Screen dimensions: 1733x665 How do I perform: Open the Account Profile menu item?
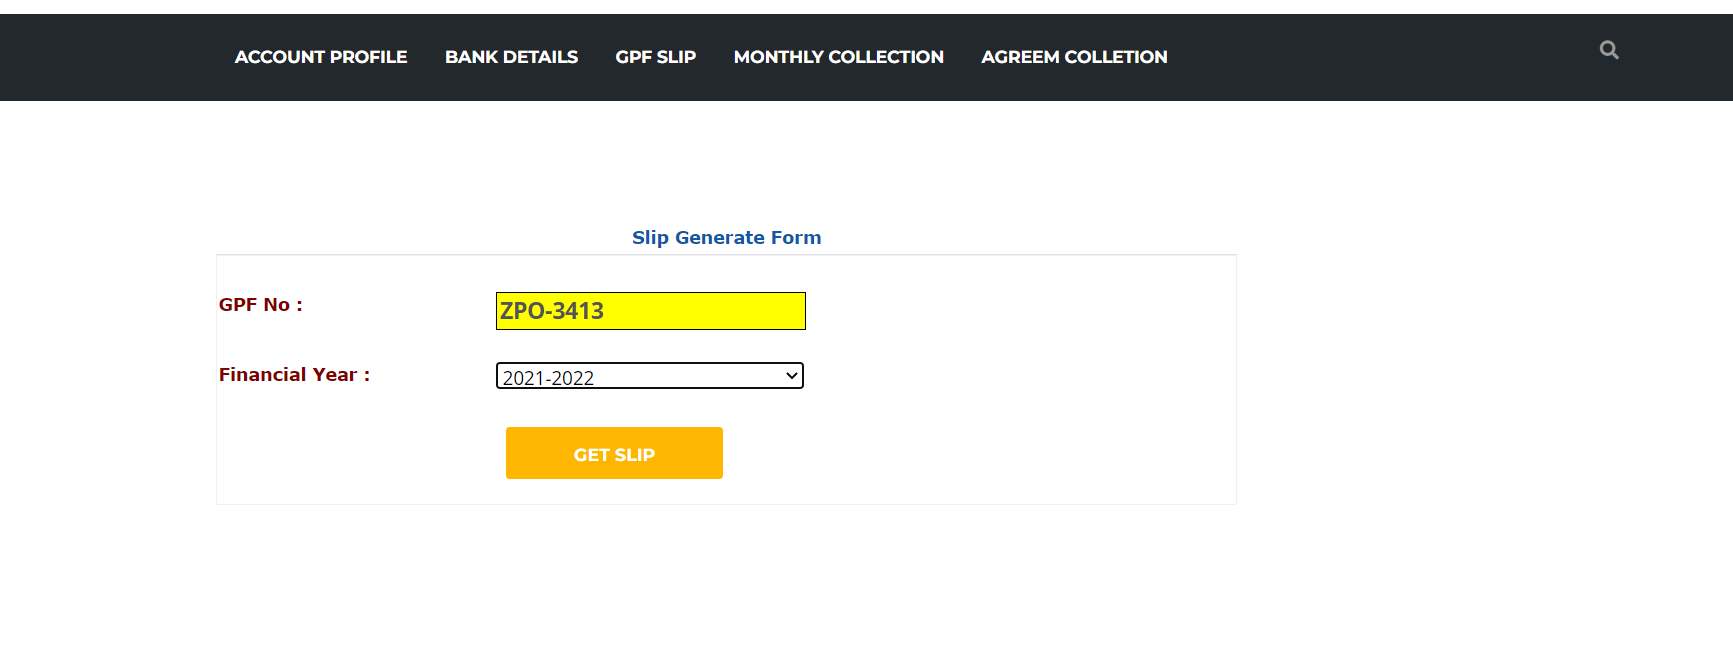point(320,57)
